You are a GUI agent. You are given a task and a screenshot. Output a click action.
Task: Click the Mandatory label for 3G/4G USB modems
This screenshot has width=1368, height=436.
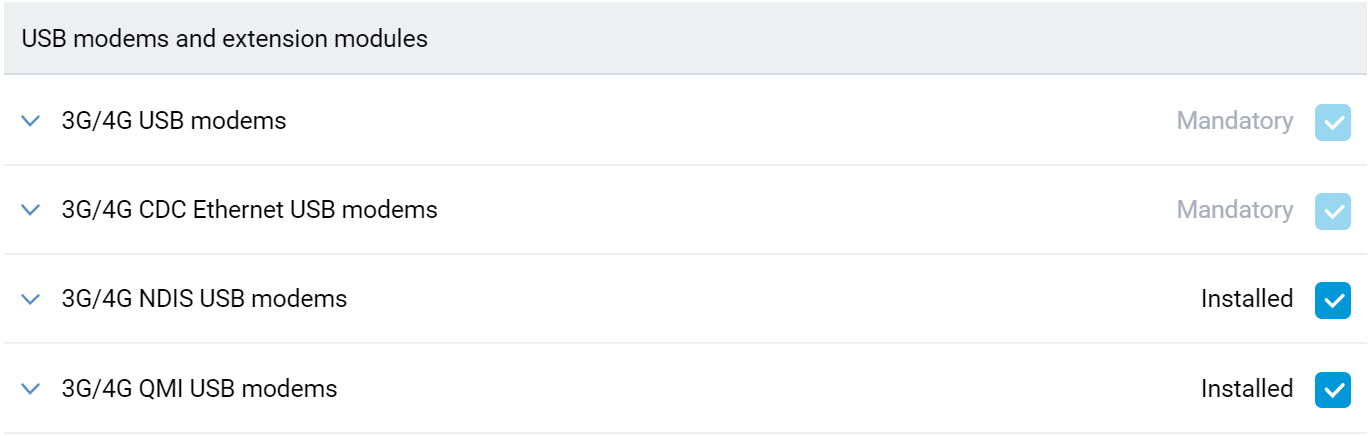[x=1234, y=121]
